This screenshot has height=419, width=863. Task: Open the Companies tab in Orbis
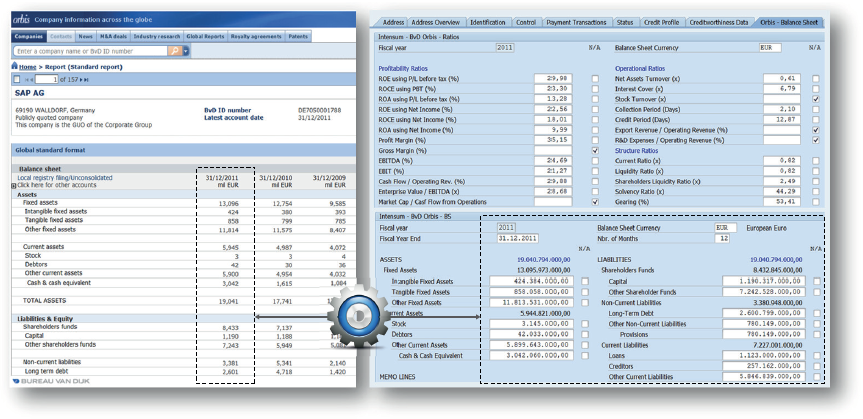click(29, 36)
